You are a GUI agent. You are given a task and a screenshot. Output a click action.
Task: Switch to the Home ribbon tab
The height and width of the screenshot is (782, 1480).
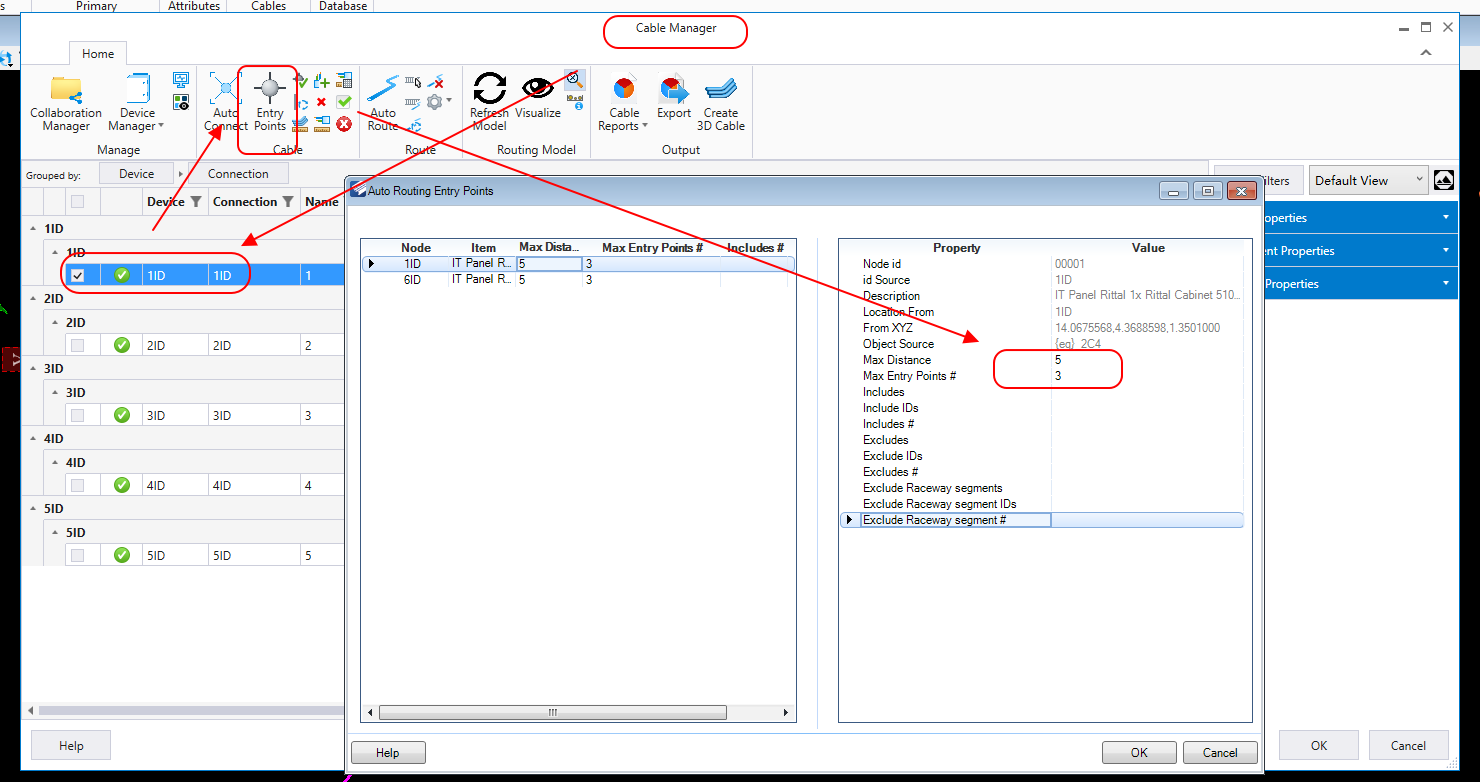pyautogui.click(x=98, y=54)
